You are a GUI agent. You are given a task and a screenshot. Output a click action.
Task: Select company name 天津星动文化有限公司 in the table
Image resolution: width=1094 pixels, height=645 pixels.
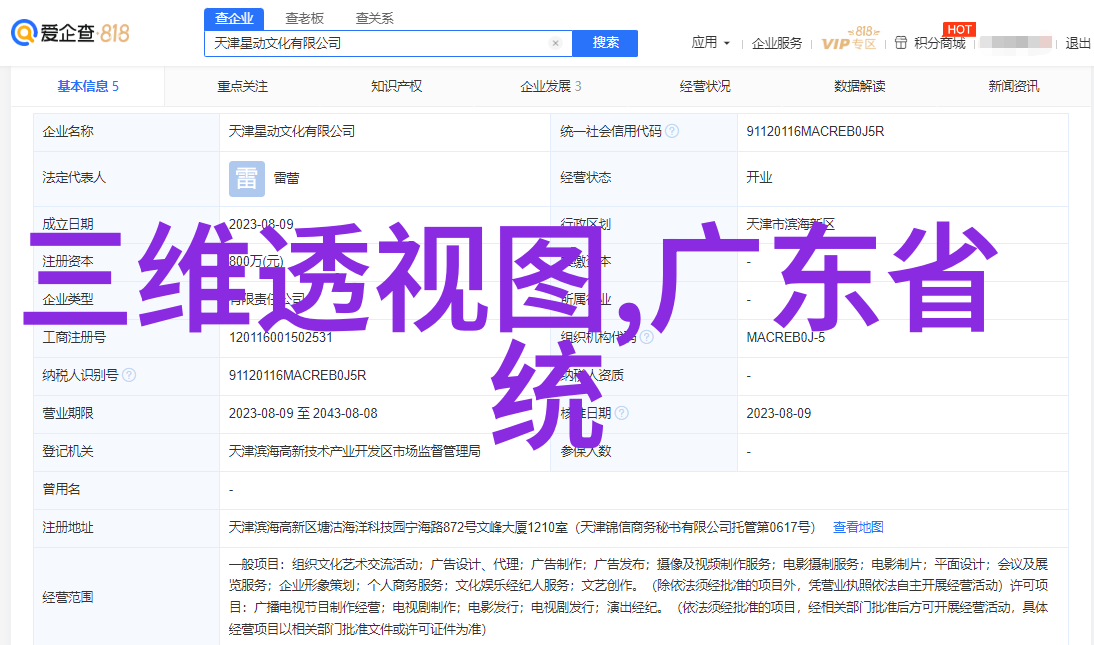pos(292,131)
